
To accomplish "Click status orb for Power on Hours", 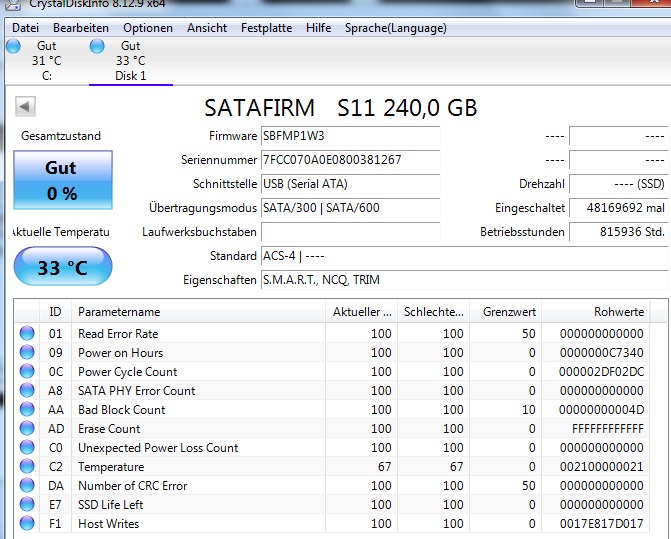I will 27,352.
